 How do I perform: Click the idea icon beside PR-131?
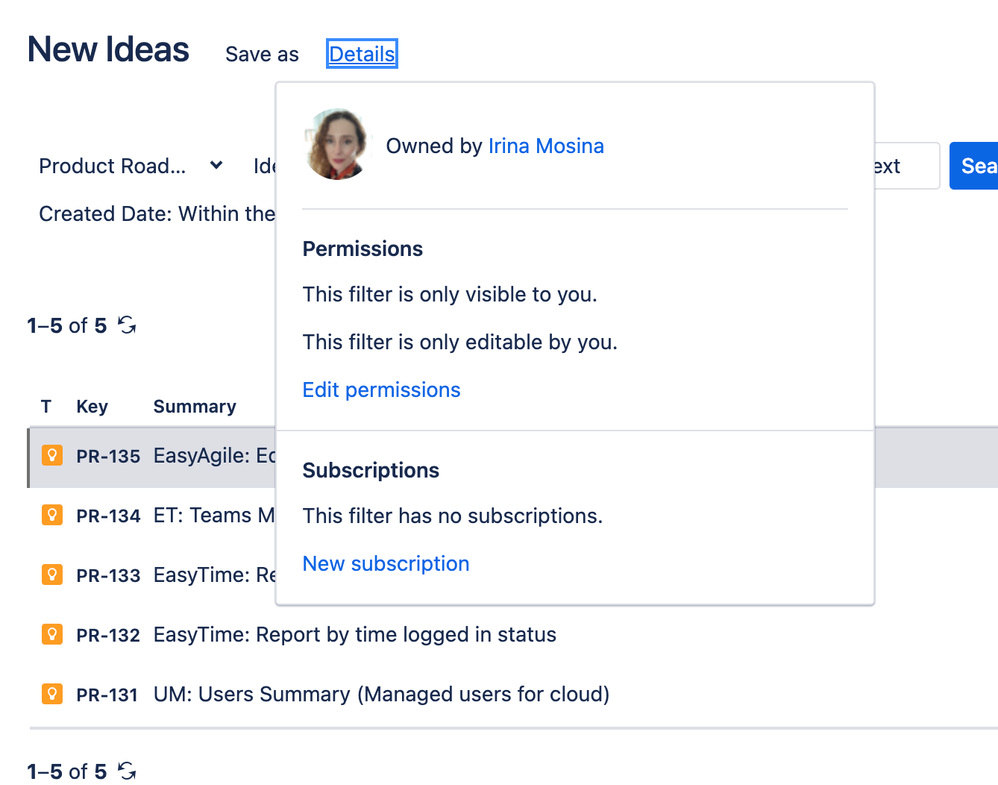(52, 693)
